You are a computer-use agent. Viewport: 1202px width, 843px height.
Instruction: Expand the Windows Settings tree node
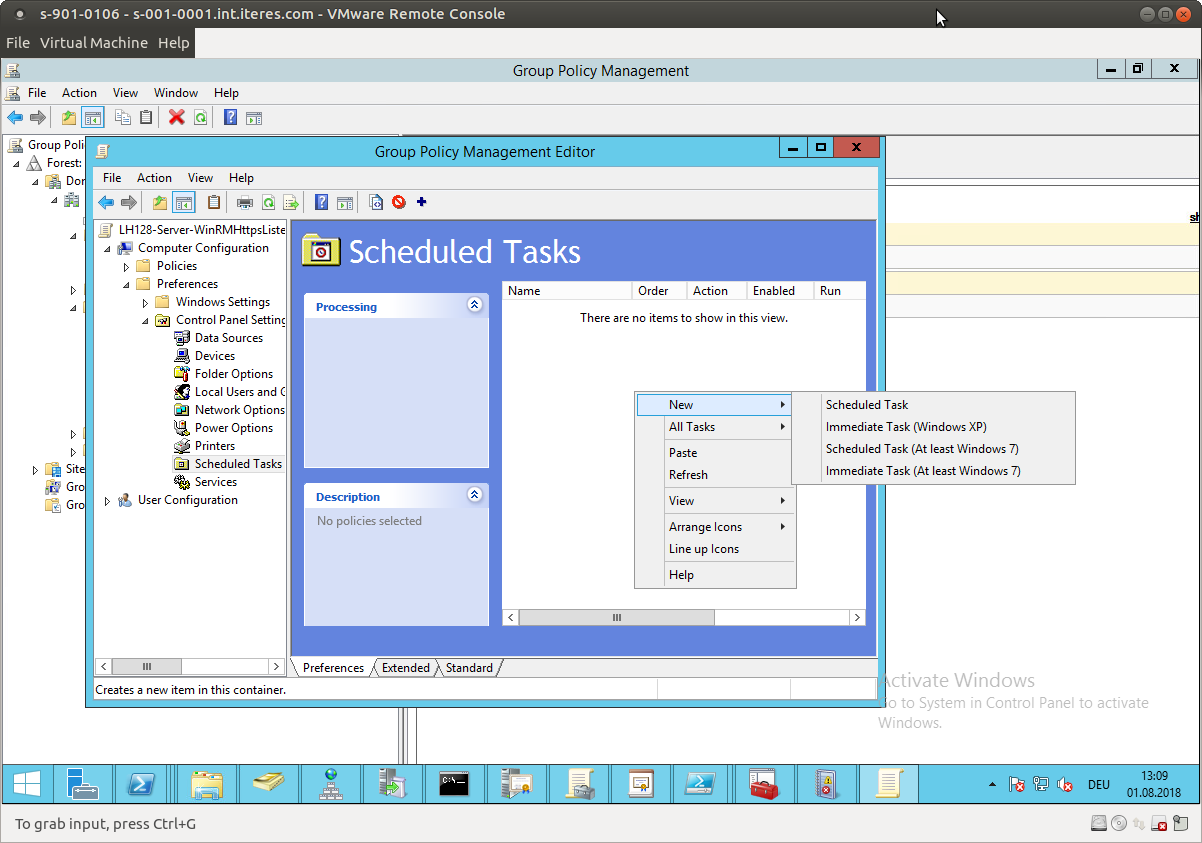pyautogui.click(x=146, y=302)
